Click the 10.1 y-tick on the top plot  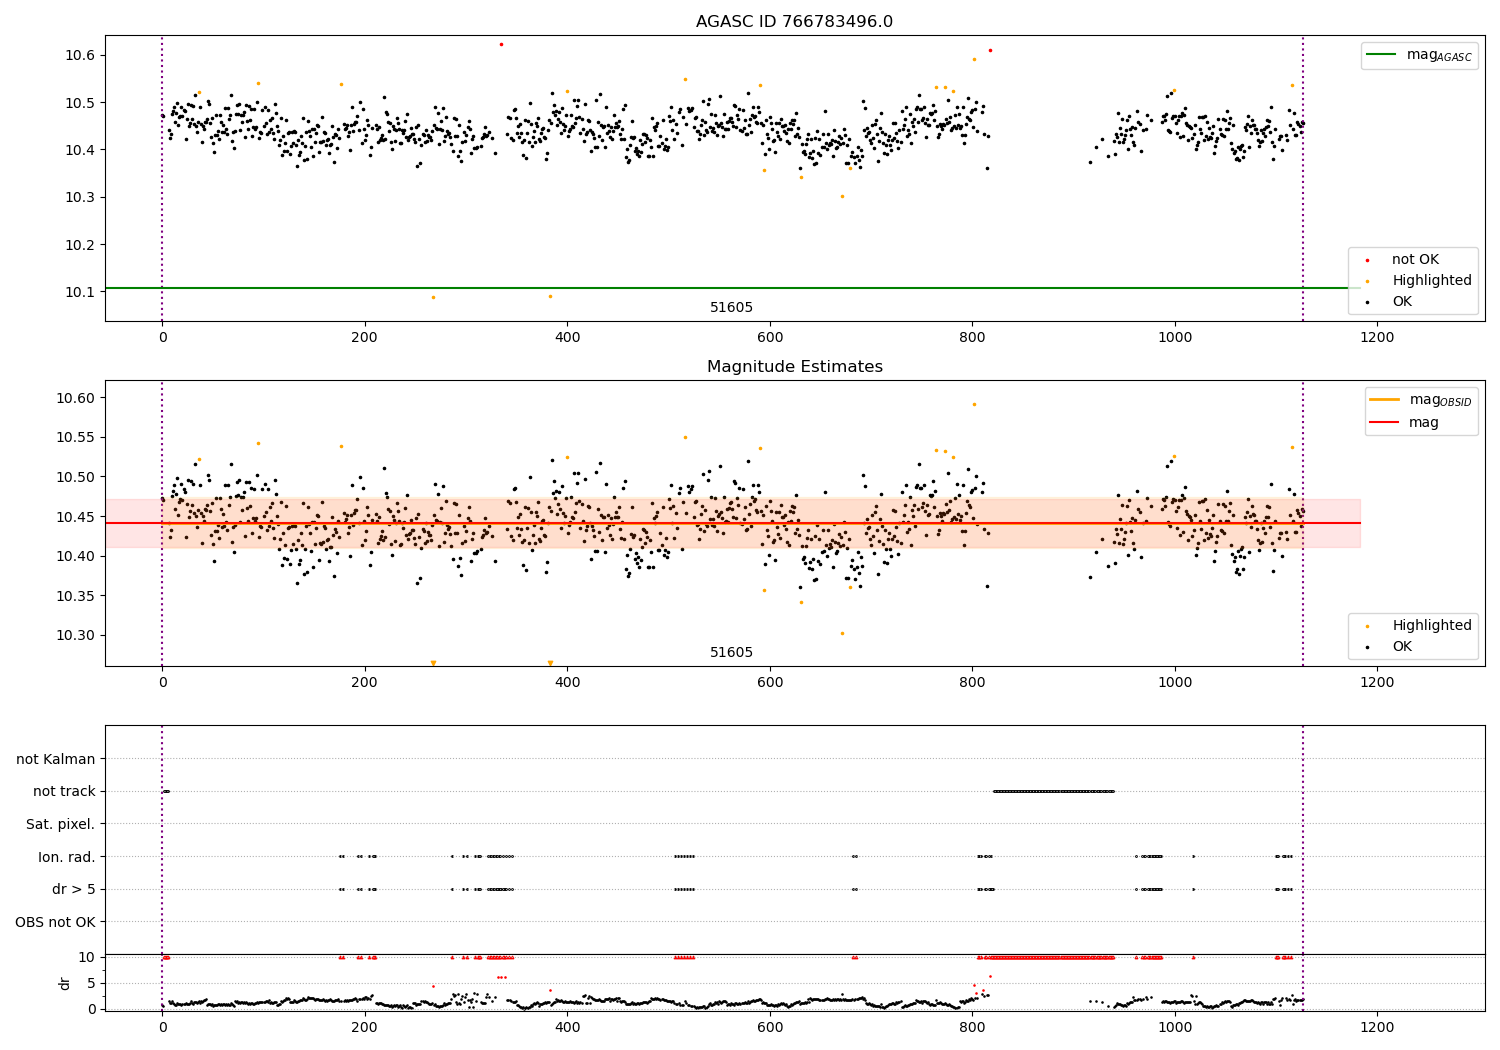(79, 293)
